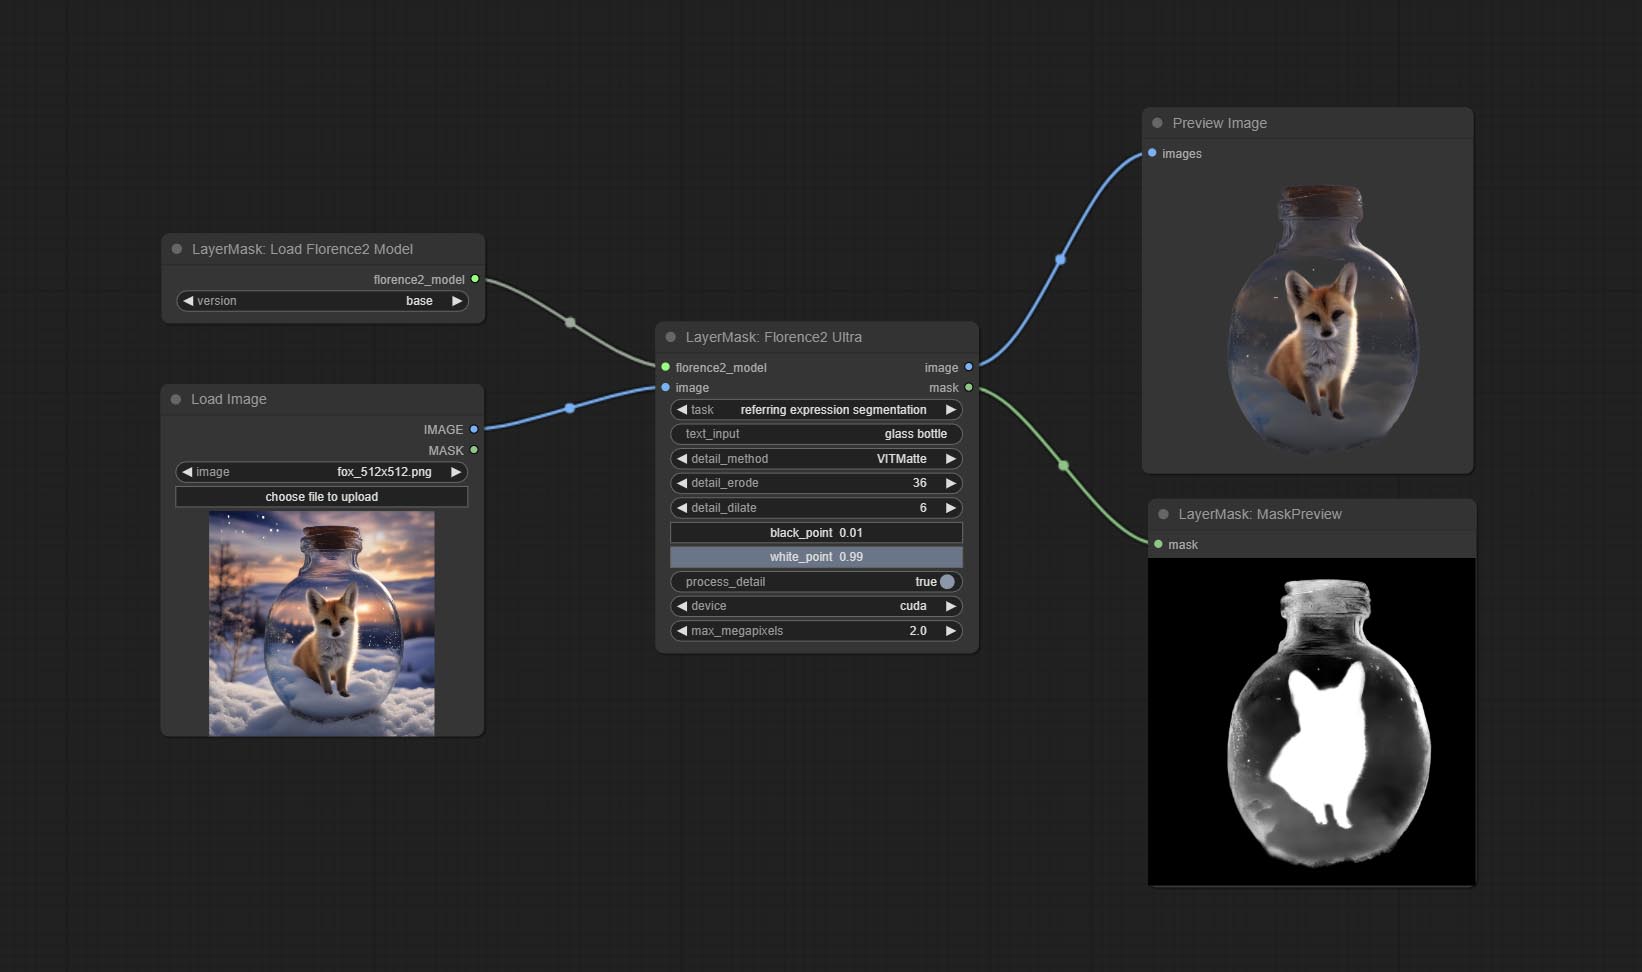Click the black_point 0.01 slider
The image size is (1642, 972).
[816, 533]
